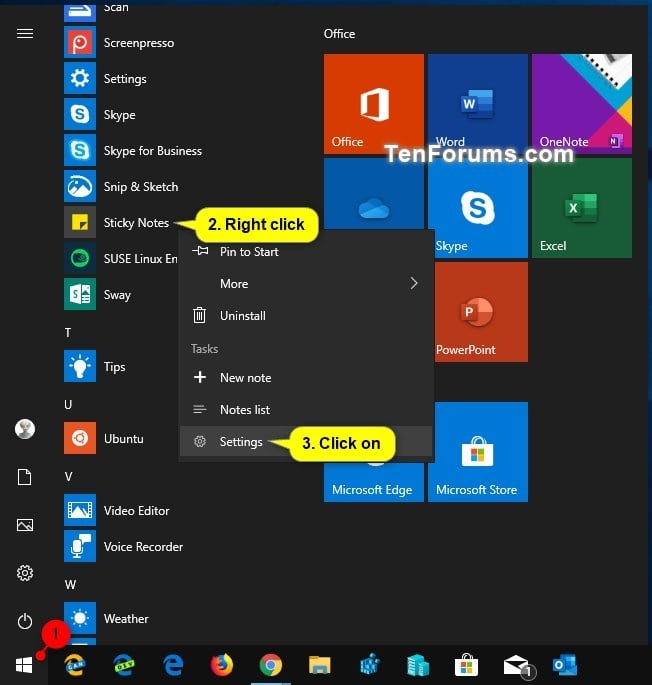652x685 pixels.
Task: Open Mail from the taskbar
Action: coord(517,665)
